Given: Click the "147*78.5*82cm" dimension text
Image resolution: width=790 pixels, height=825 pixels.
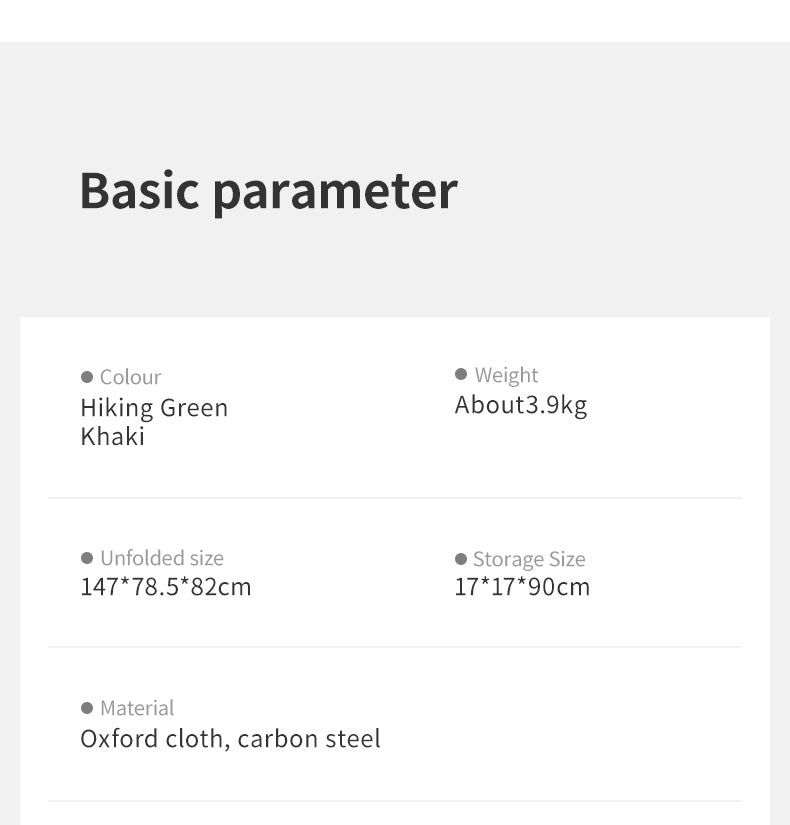Looking at the screenshot, I should pos(166,587).
